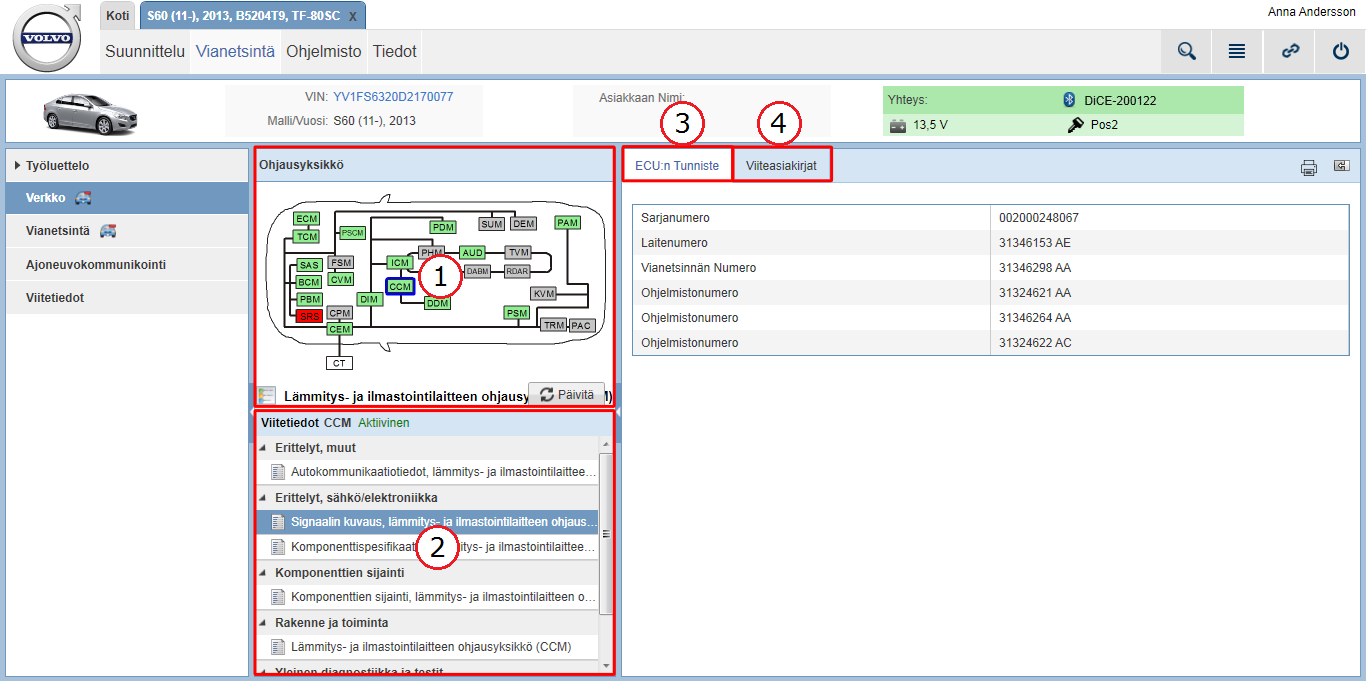Open the Suunnittelu menu
This screenshot has height=681, width=1366.
point(146,51)
